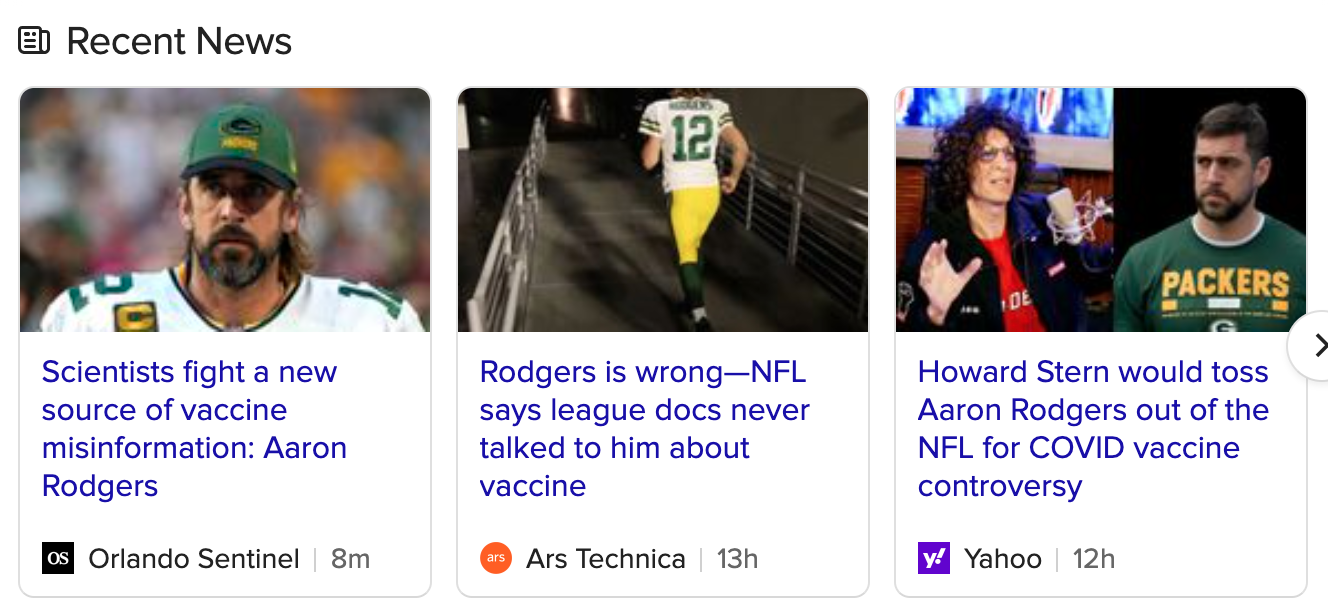Click the orange Ars Technica logo icon
Screen dimensions: 1328x612
click(x=496, y=558)
